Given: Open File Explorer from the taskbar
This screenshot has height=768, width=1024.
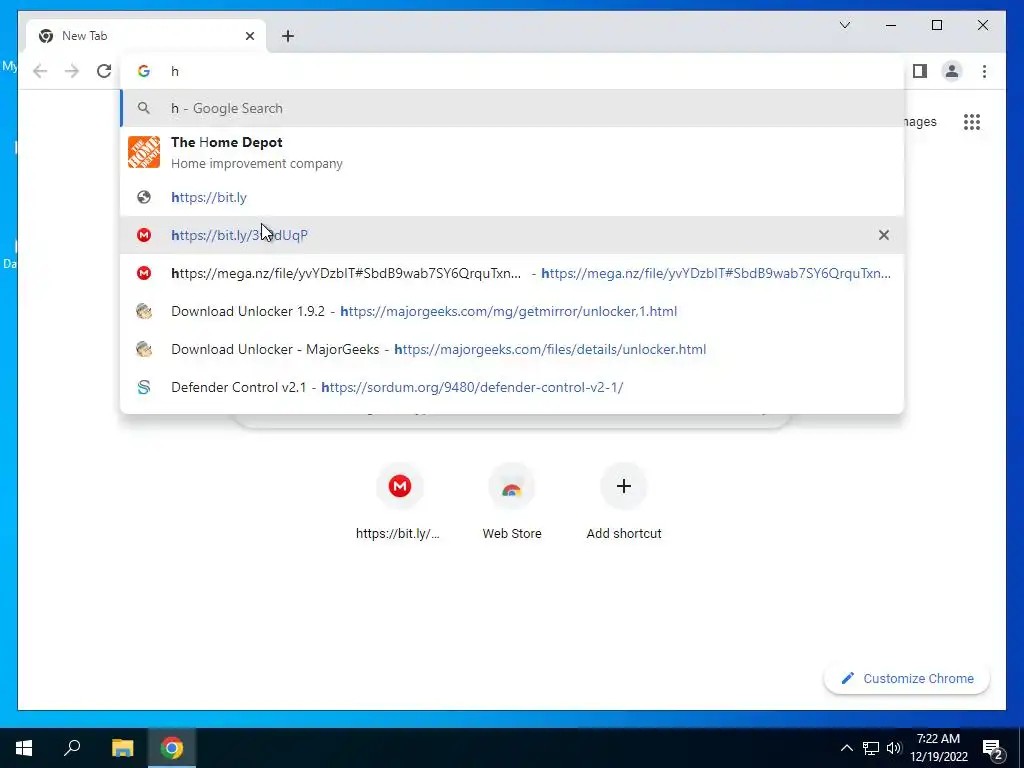Looking at the screenshot, I should coord(122,748).
